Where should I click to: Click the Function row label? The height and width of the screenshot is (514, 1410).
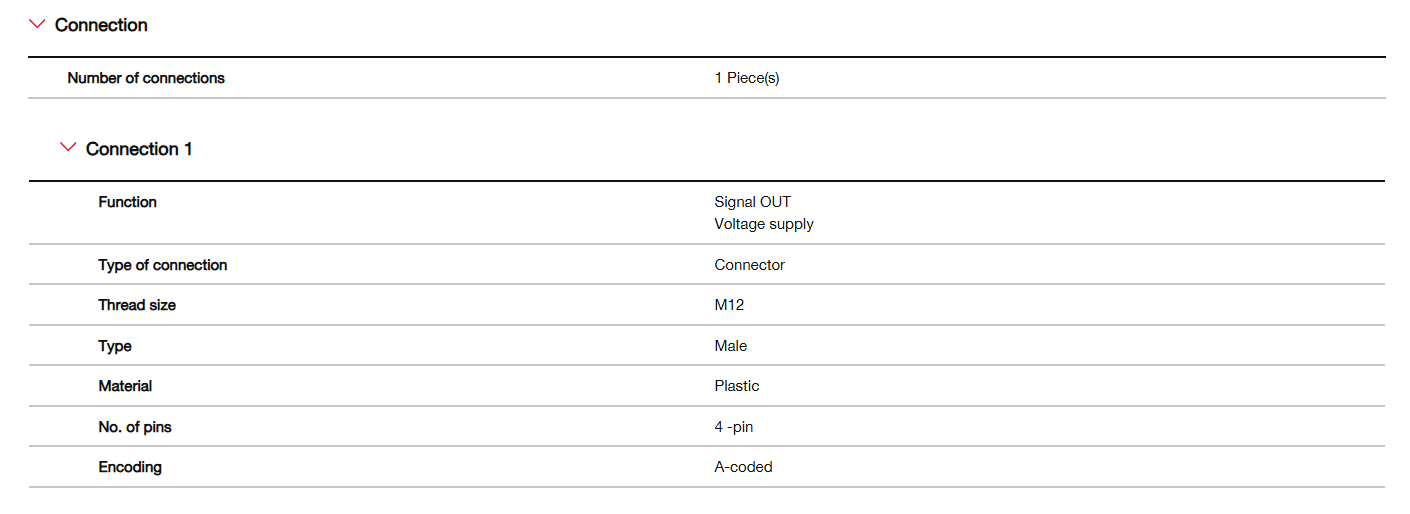(x=127, y=202)
